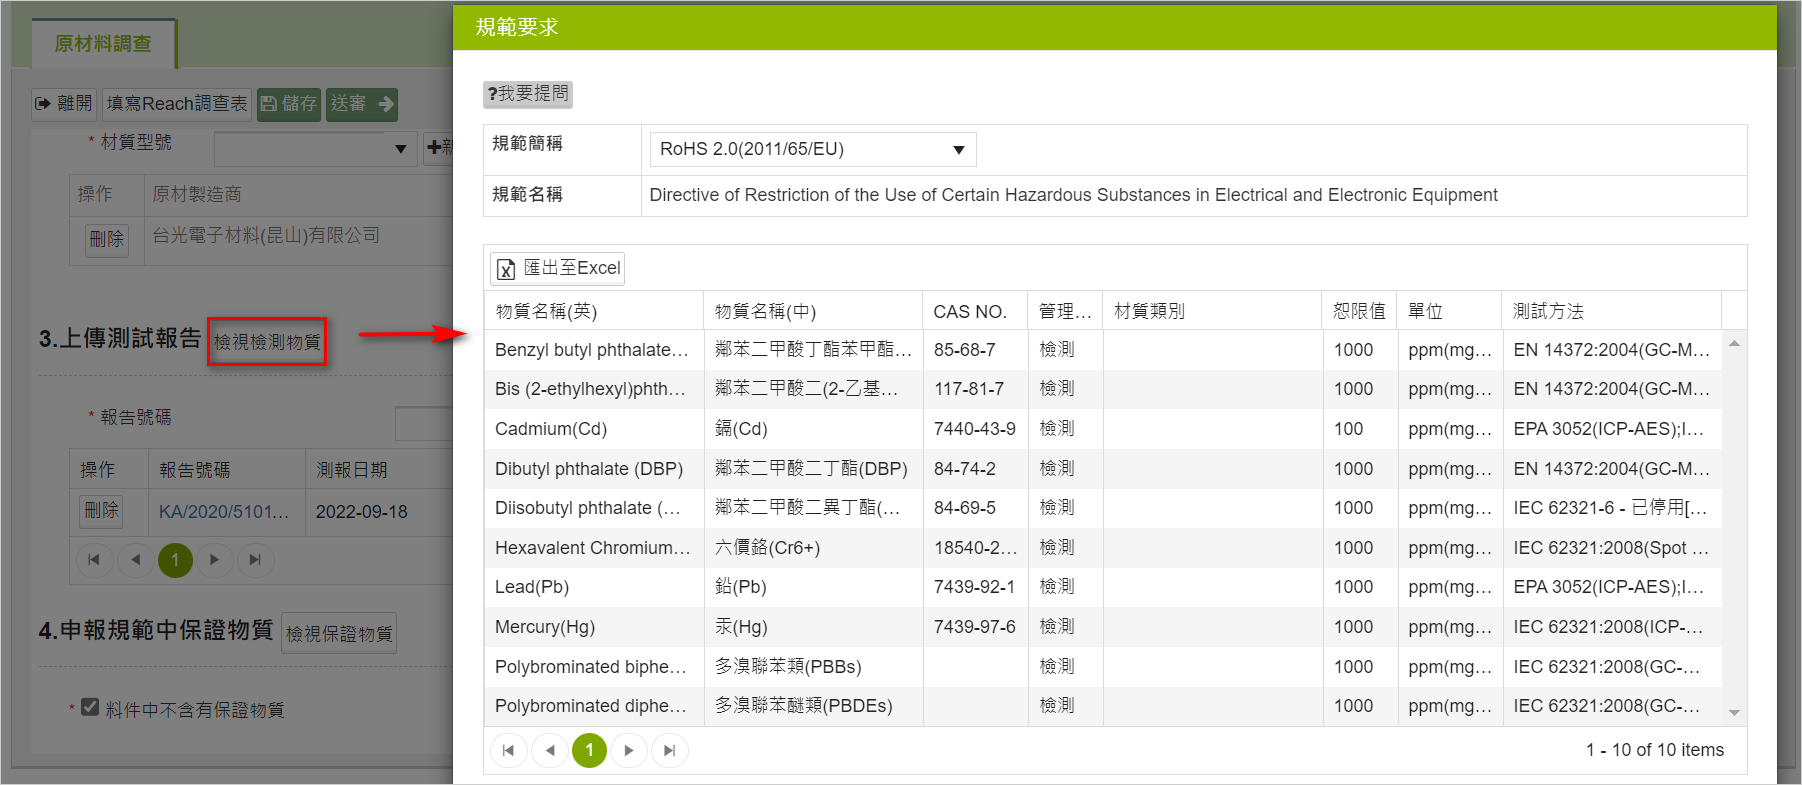Image resolution: width=1802 pixels, height=785 pixels.
Task: Go to first page in report pager
Action: (x=94, y=560)
